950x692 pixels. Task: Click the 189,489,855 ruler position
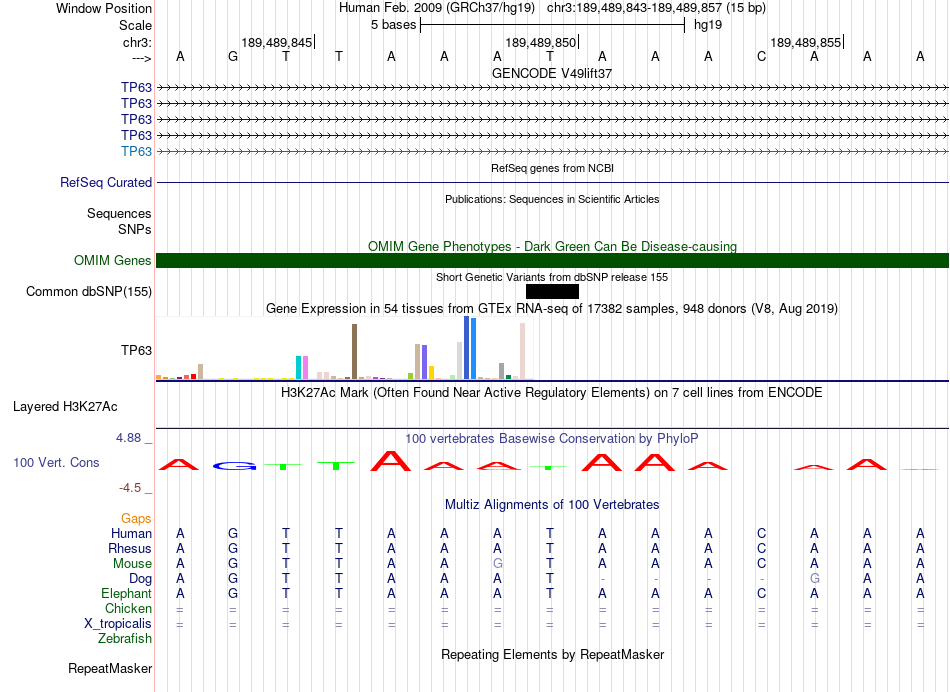[x=805, y=42]
